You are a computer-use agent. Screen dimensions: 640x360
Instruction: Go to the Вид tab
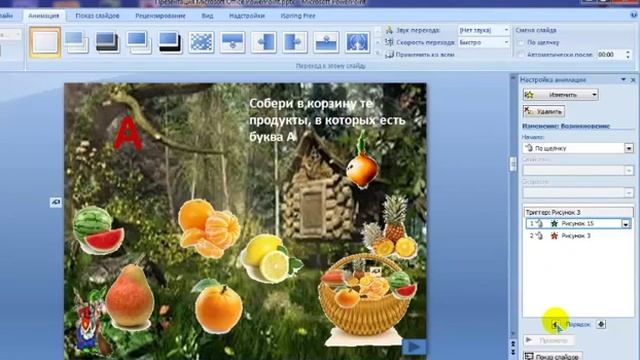point(207,16)
